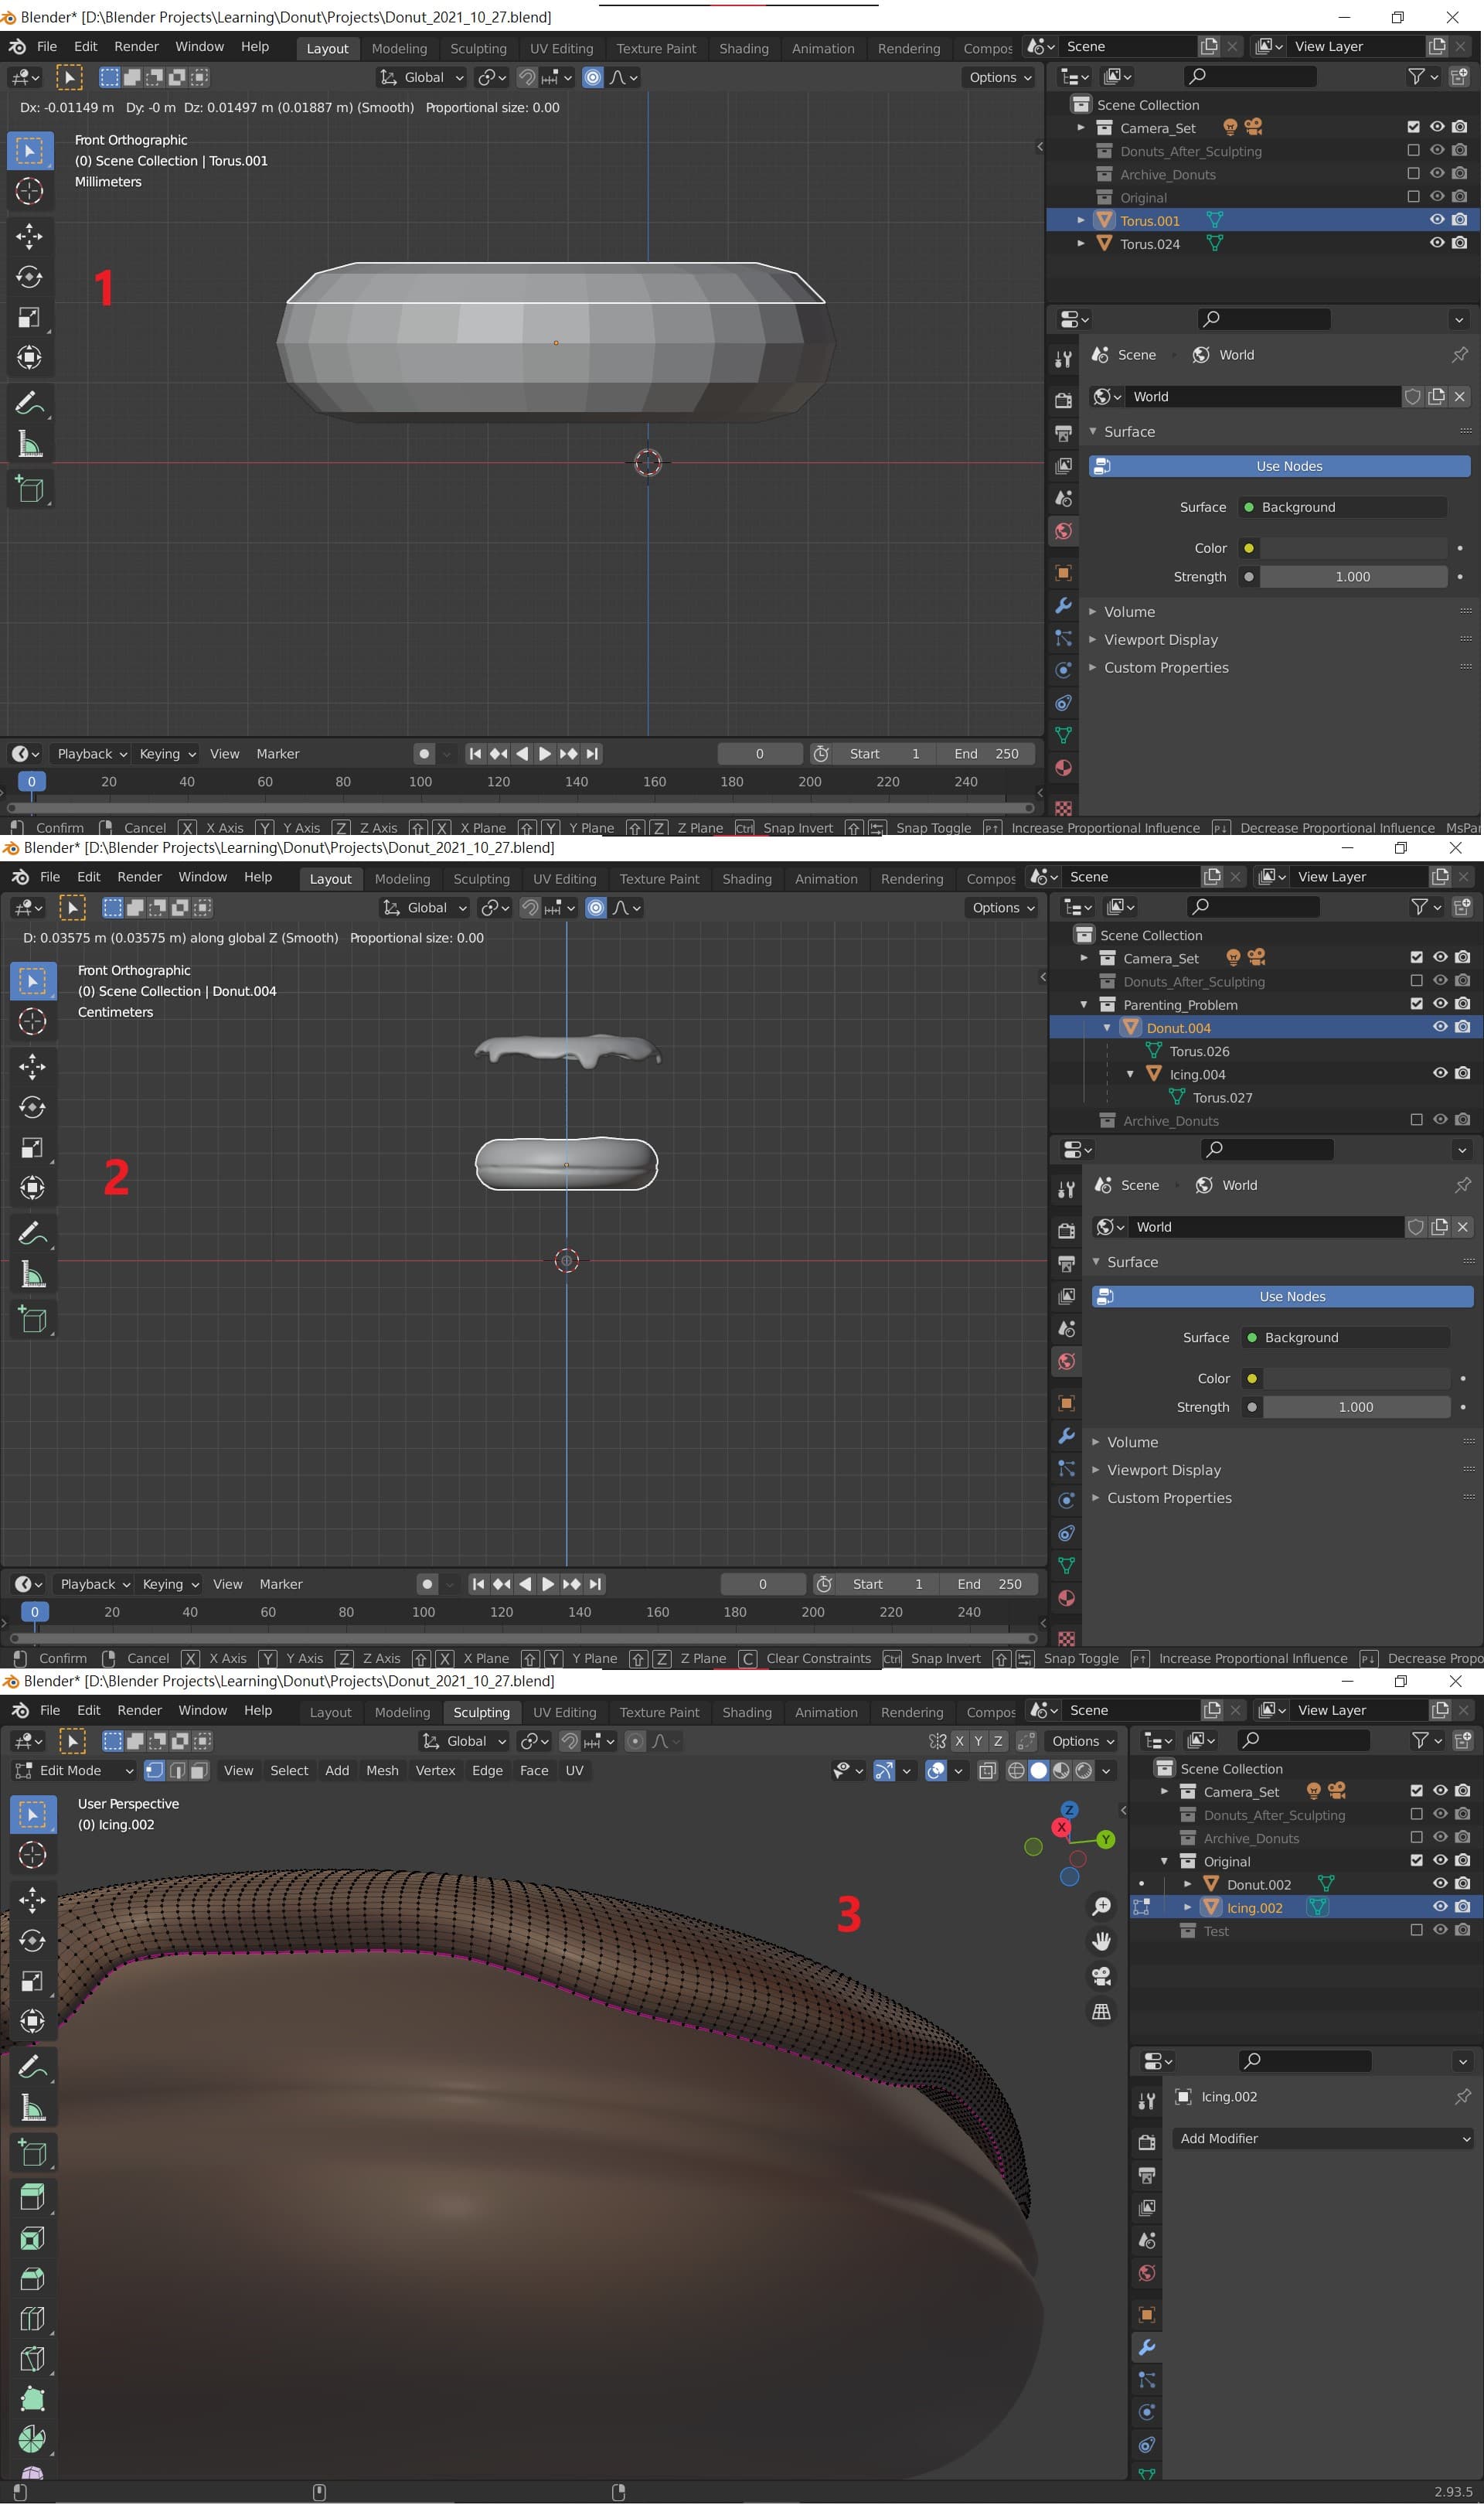Expand the Torus.024 outliner item

click(1080, 243)
